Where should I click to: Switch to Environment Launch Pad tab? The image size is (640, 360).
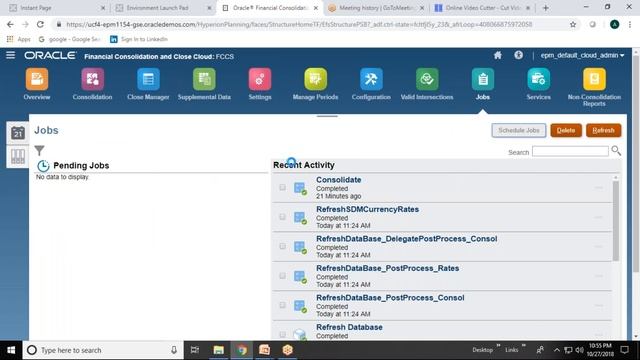coord(163,8)
